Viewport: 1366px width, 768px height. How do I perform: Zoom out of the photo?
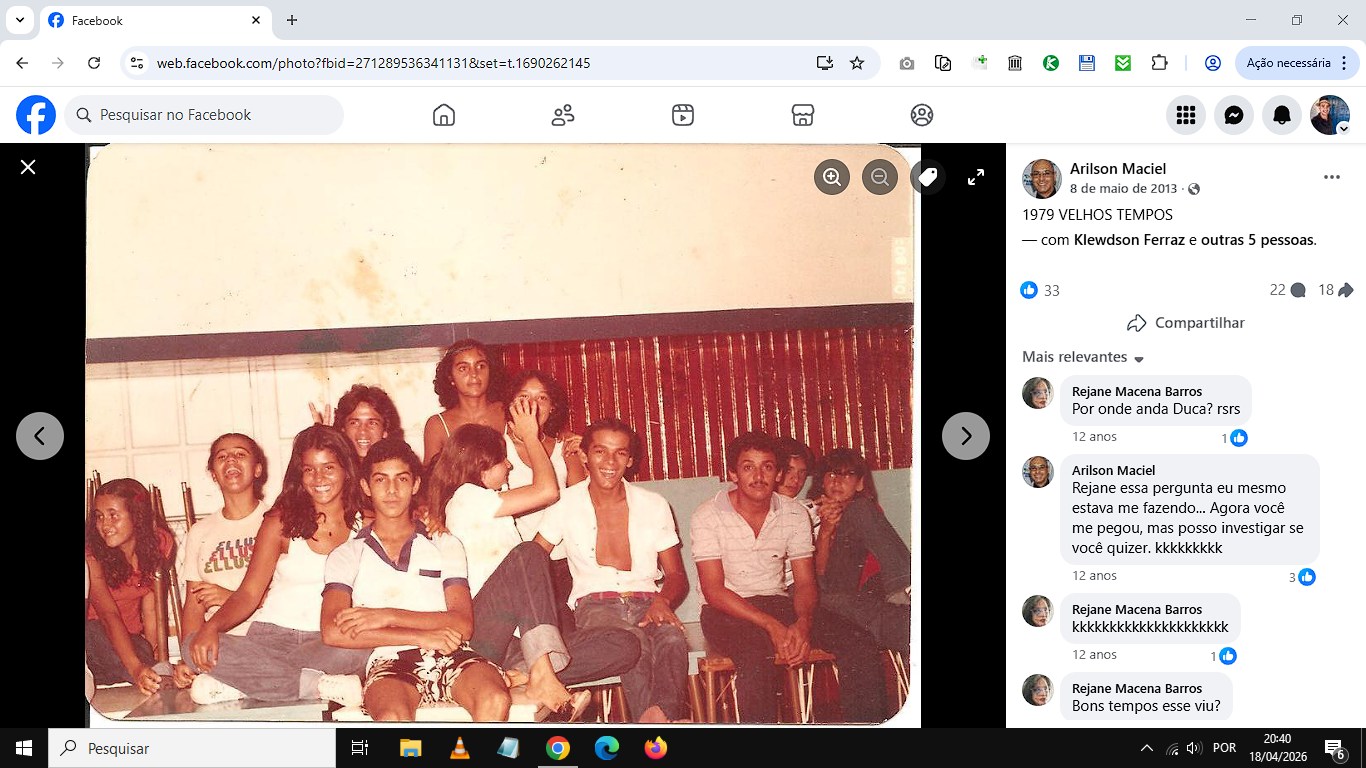coord(880,177)
